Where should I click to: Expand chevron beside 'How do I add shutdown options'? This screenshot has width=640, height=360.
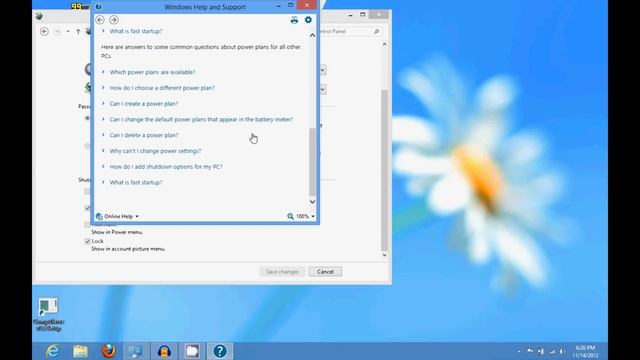point(103,167)
